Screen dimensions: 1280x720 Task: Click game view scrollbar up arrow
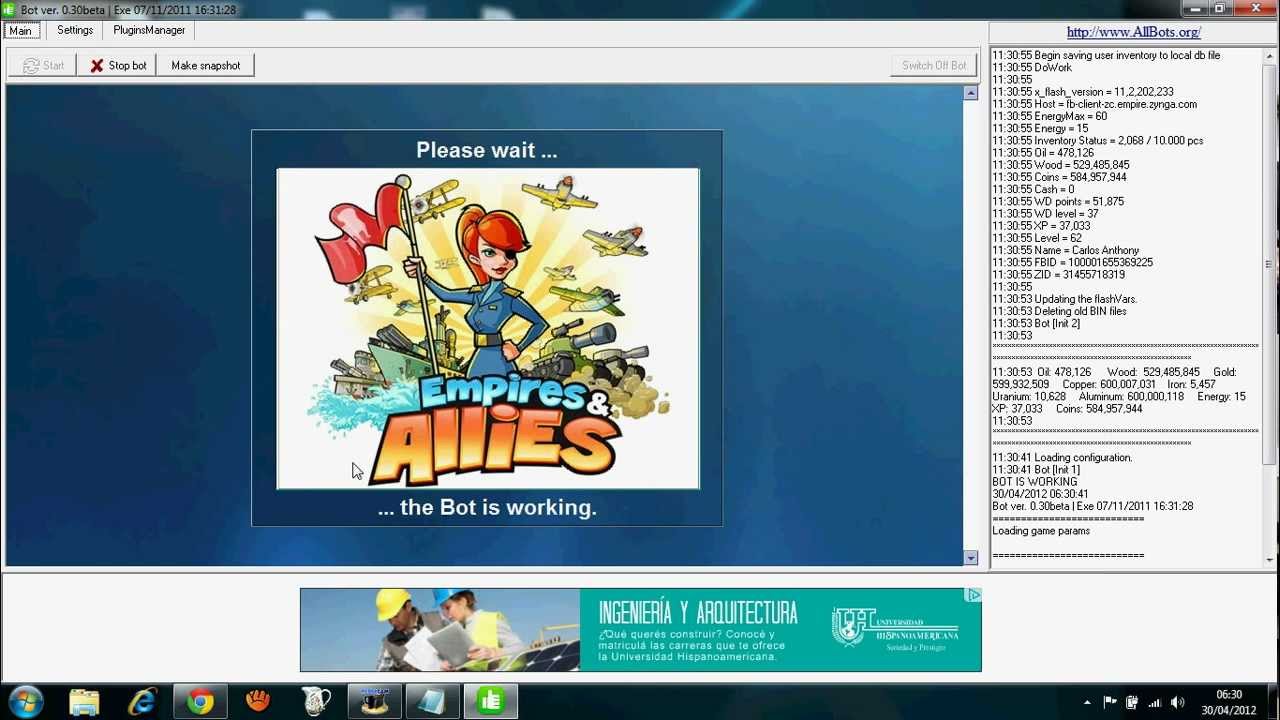(x=970, y=93)
